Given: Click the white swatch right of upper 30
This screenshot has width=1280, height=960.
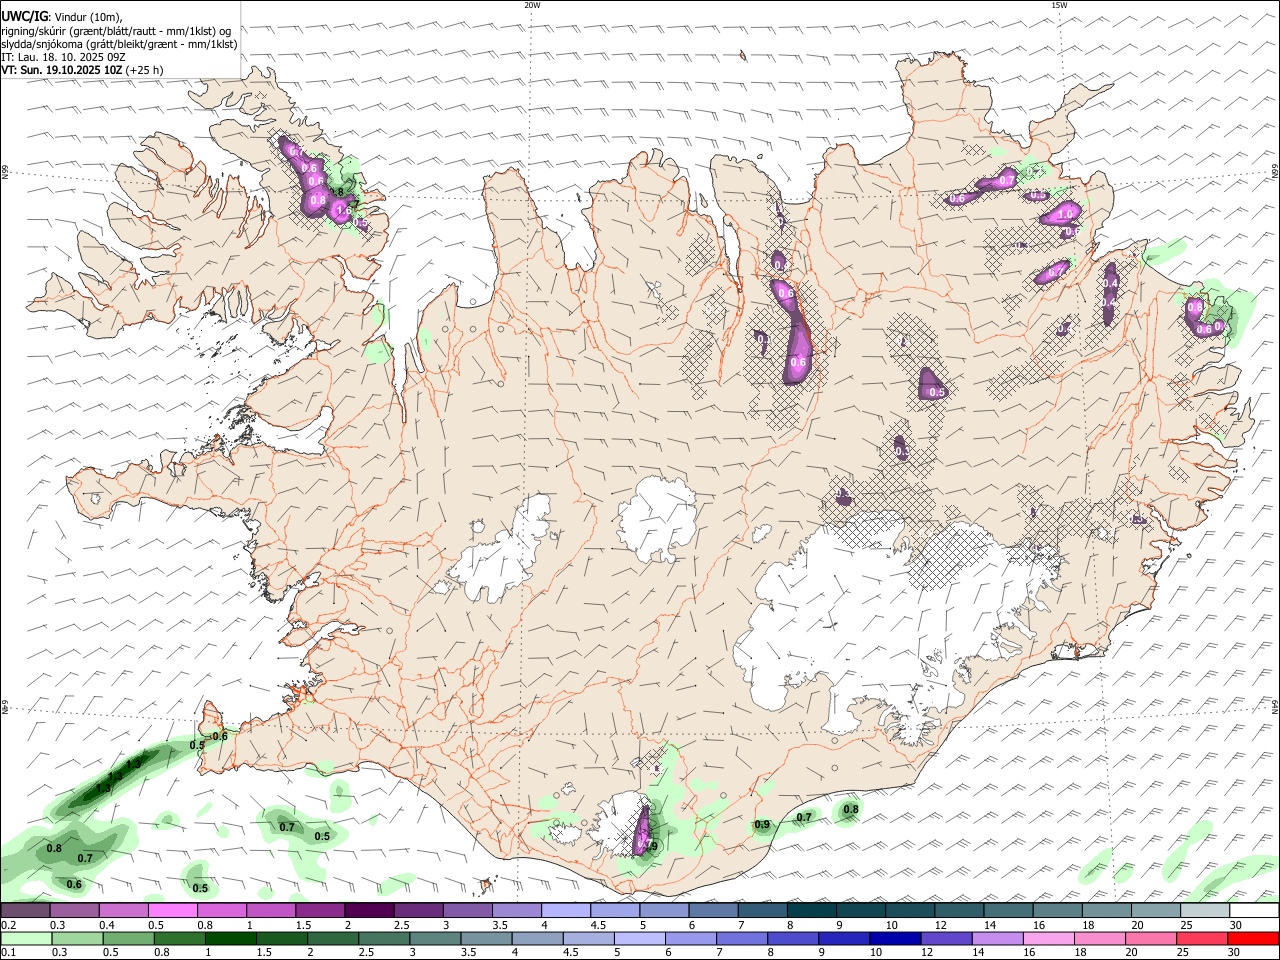Looking at the screenshot, I should click(x=1255, y=910).
